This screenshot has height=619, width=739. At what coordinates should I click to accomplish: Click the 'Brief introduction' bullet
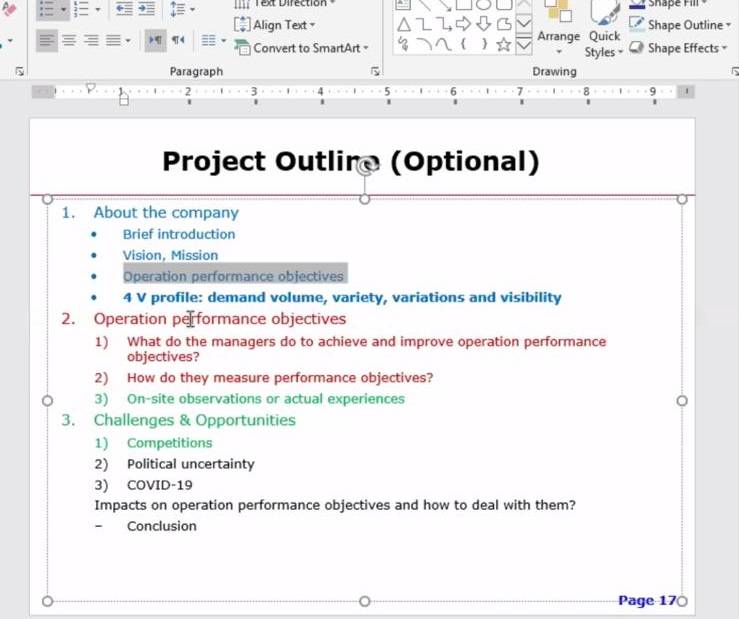[x=179, y=234]
